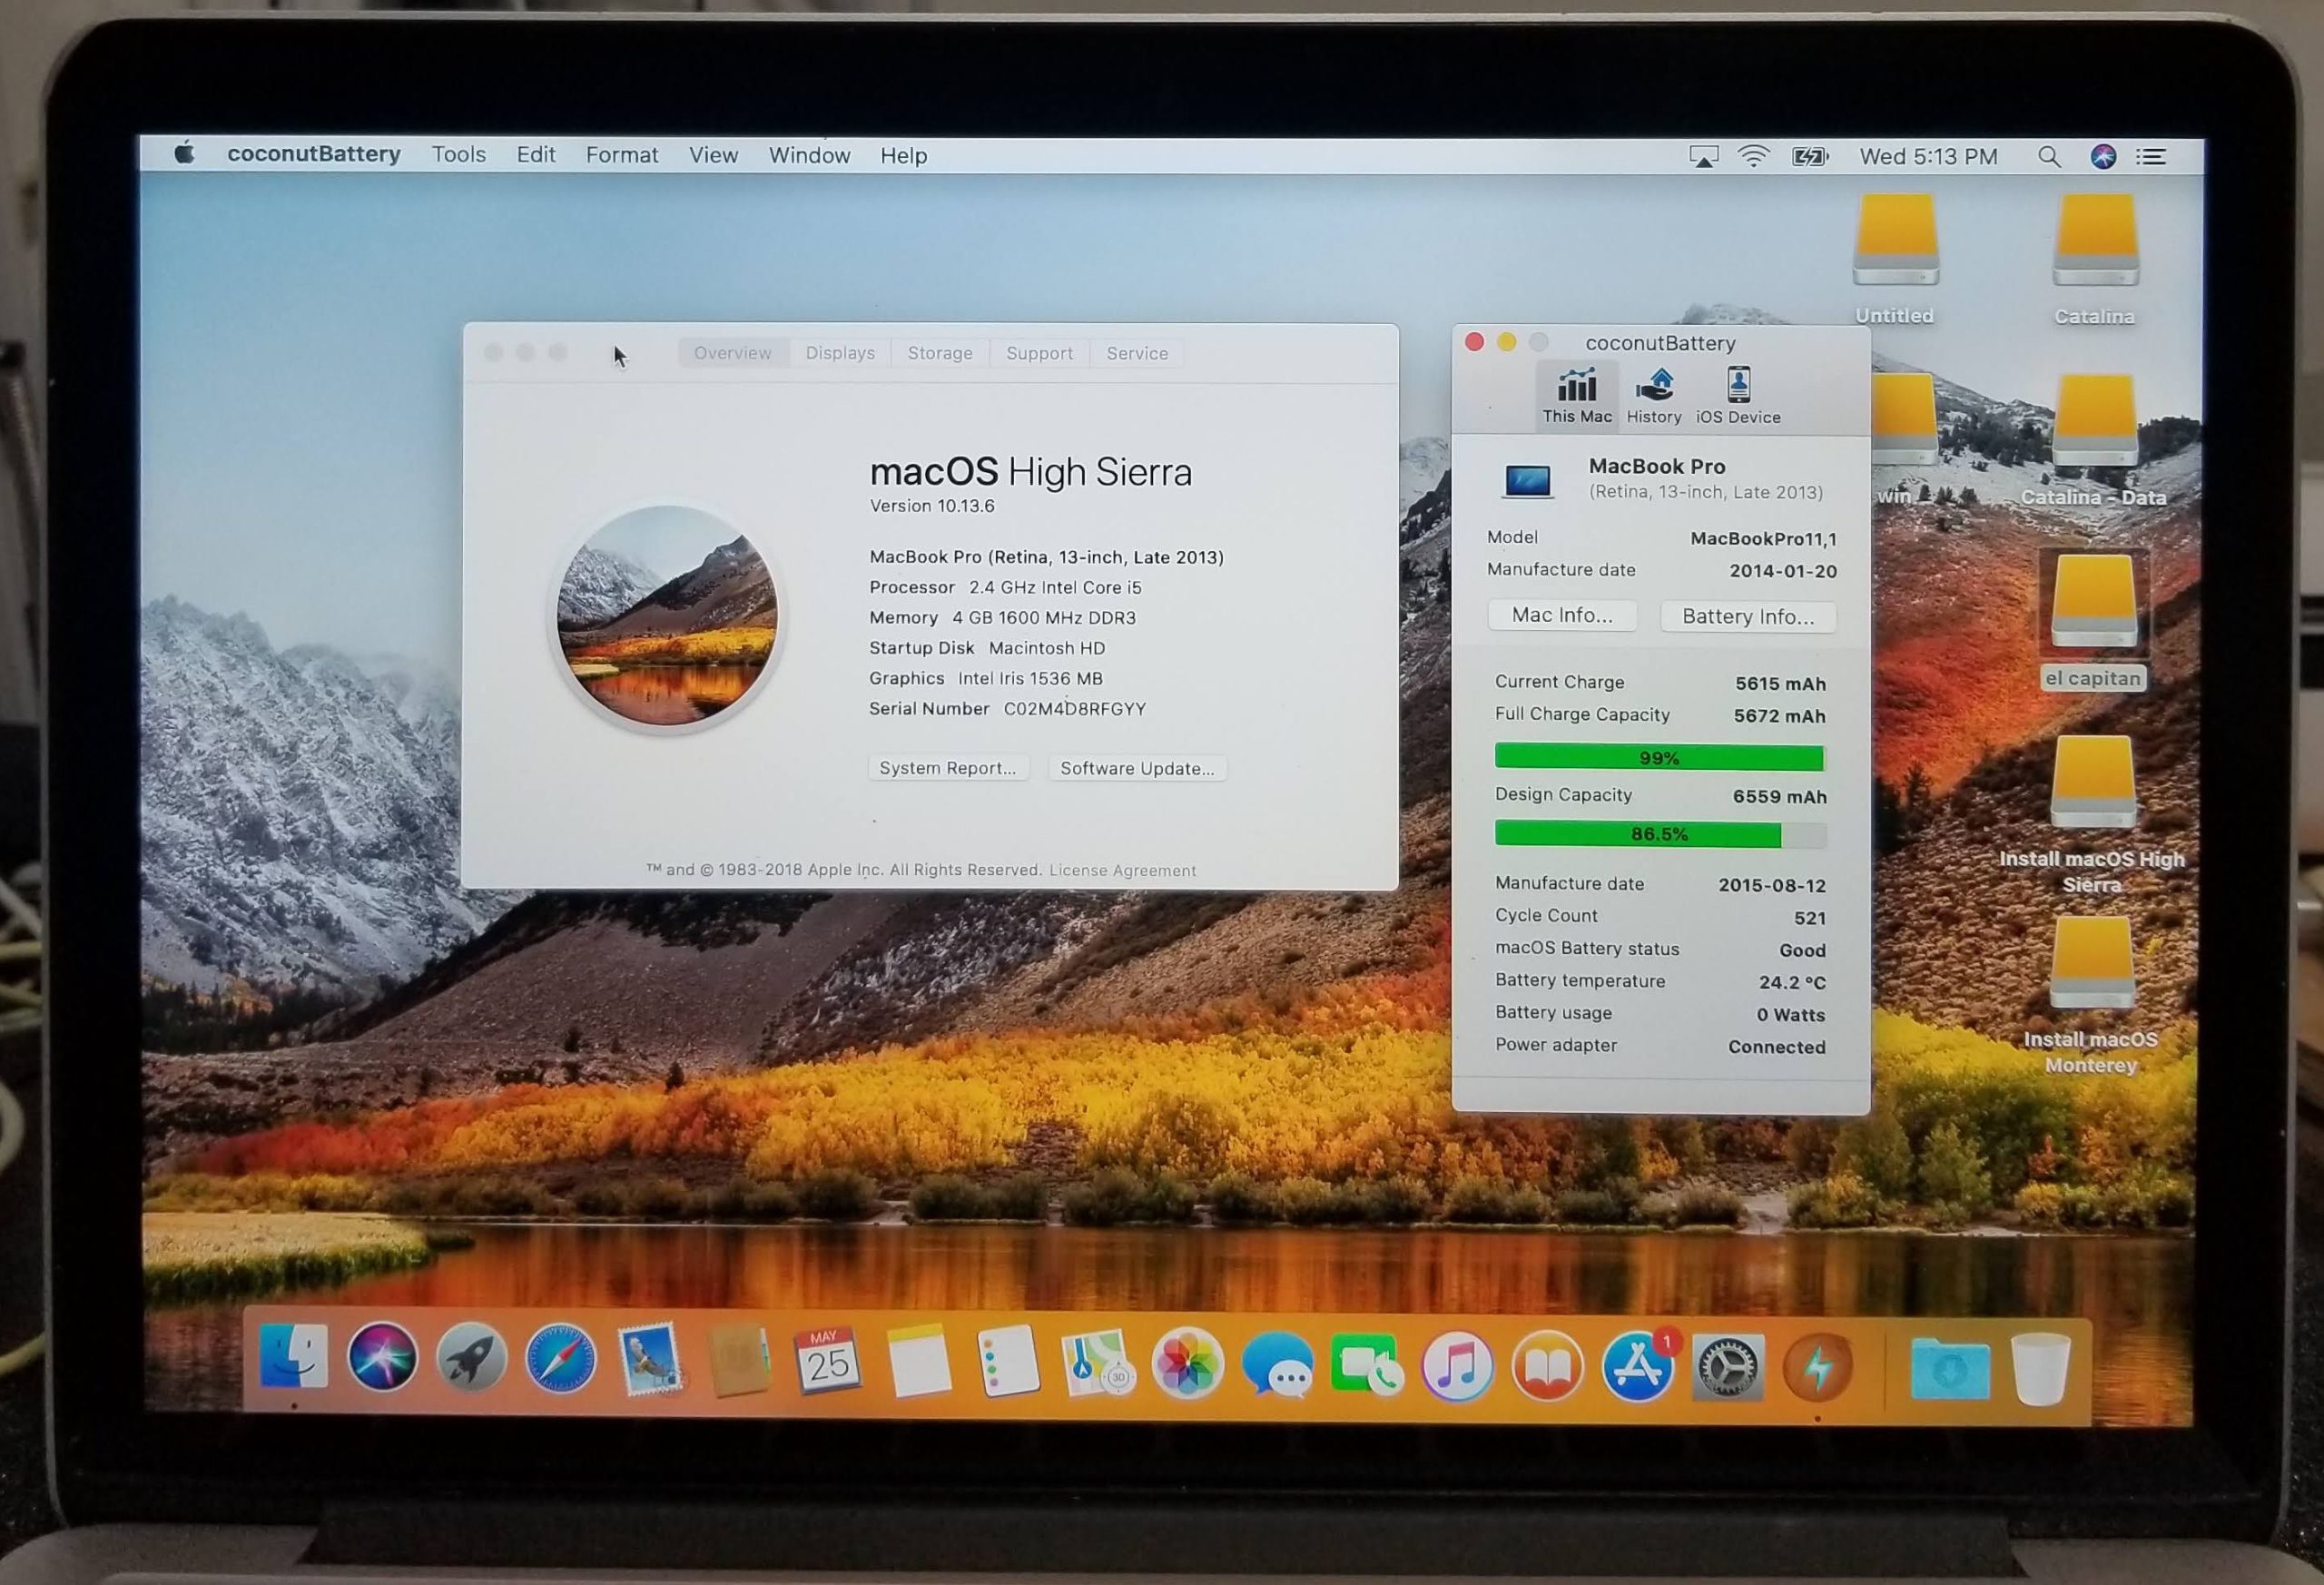This screenshot has height=1585, width=2324.
Task: Open System Preferences in the Dock
Action: pyautogui.click(x=1727, y=1367)
